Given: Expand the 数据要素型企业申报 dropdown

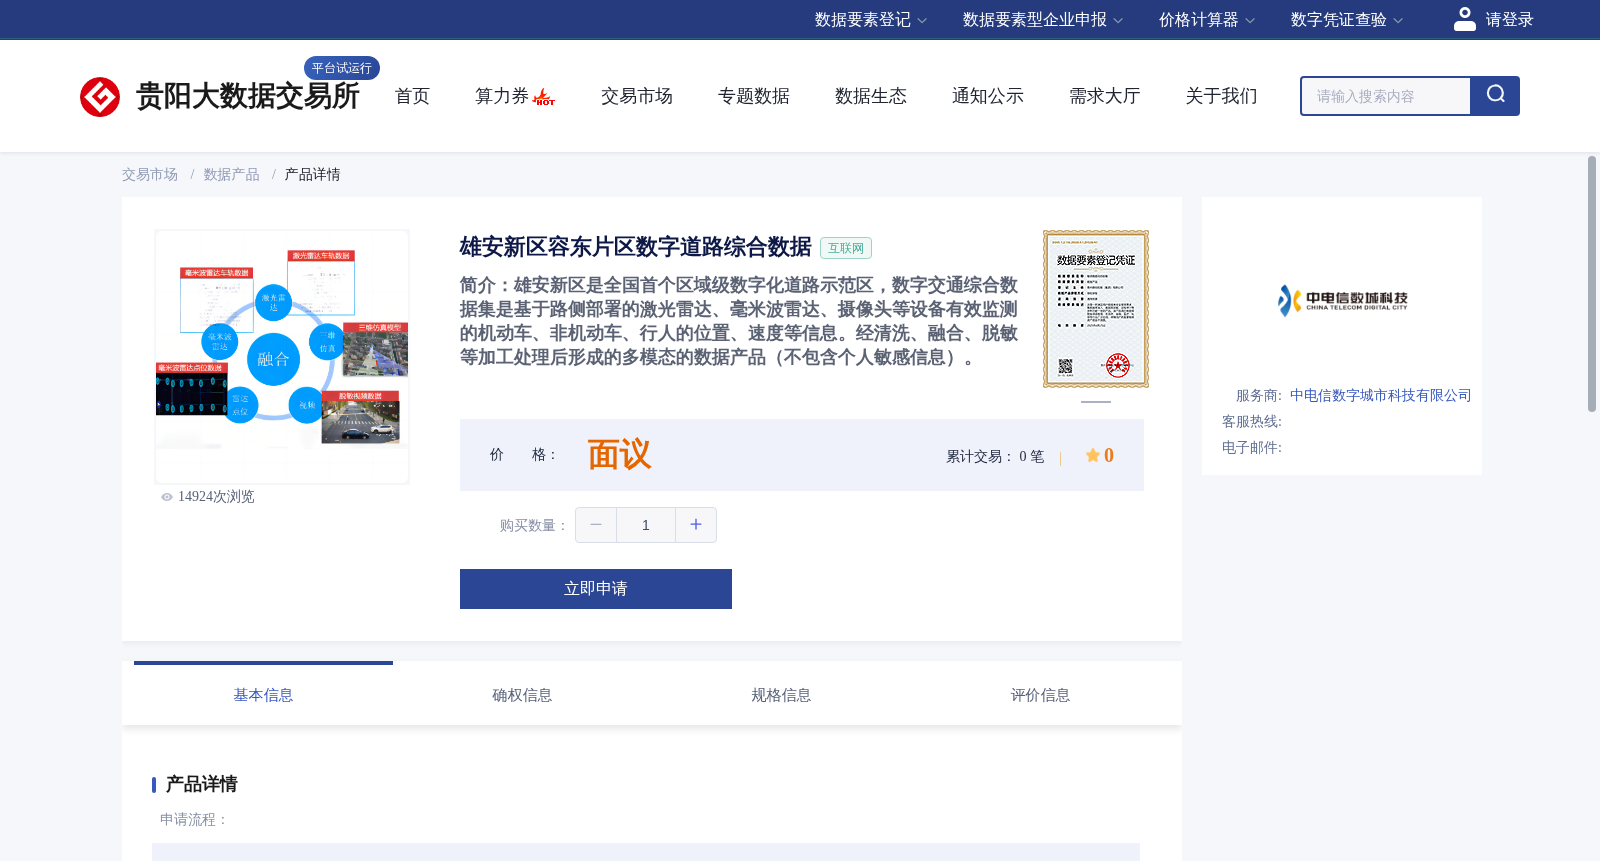Looking at the screenshot, I should [x=1043, y=20].
